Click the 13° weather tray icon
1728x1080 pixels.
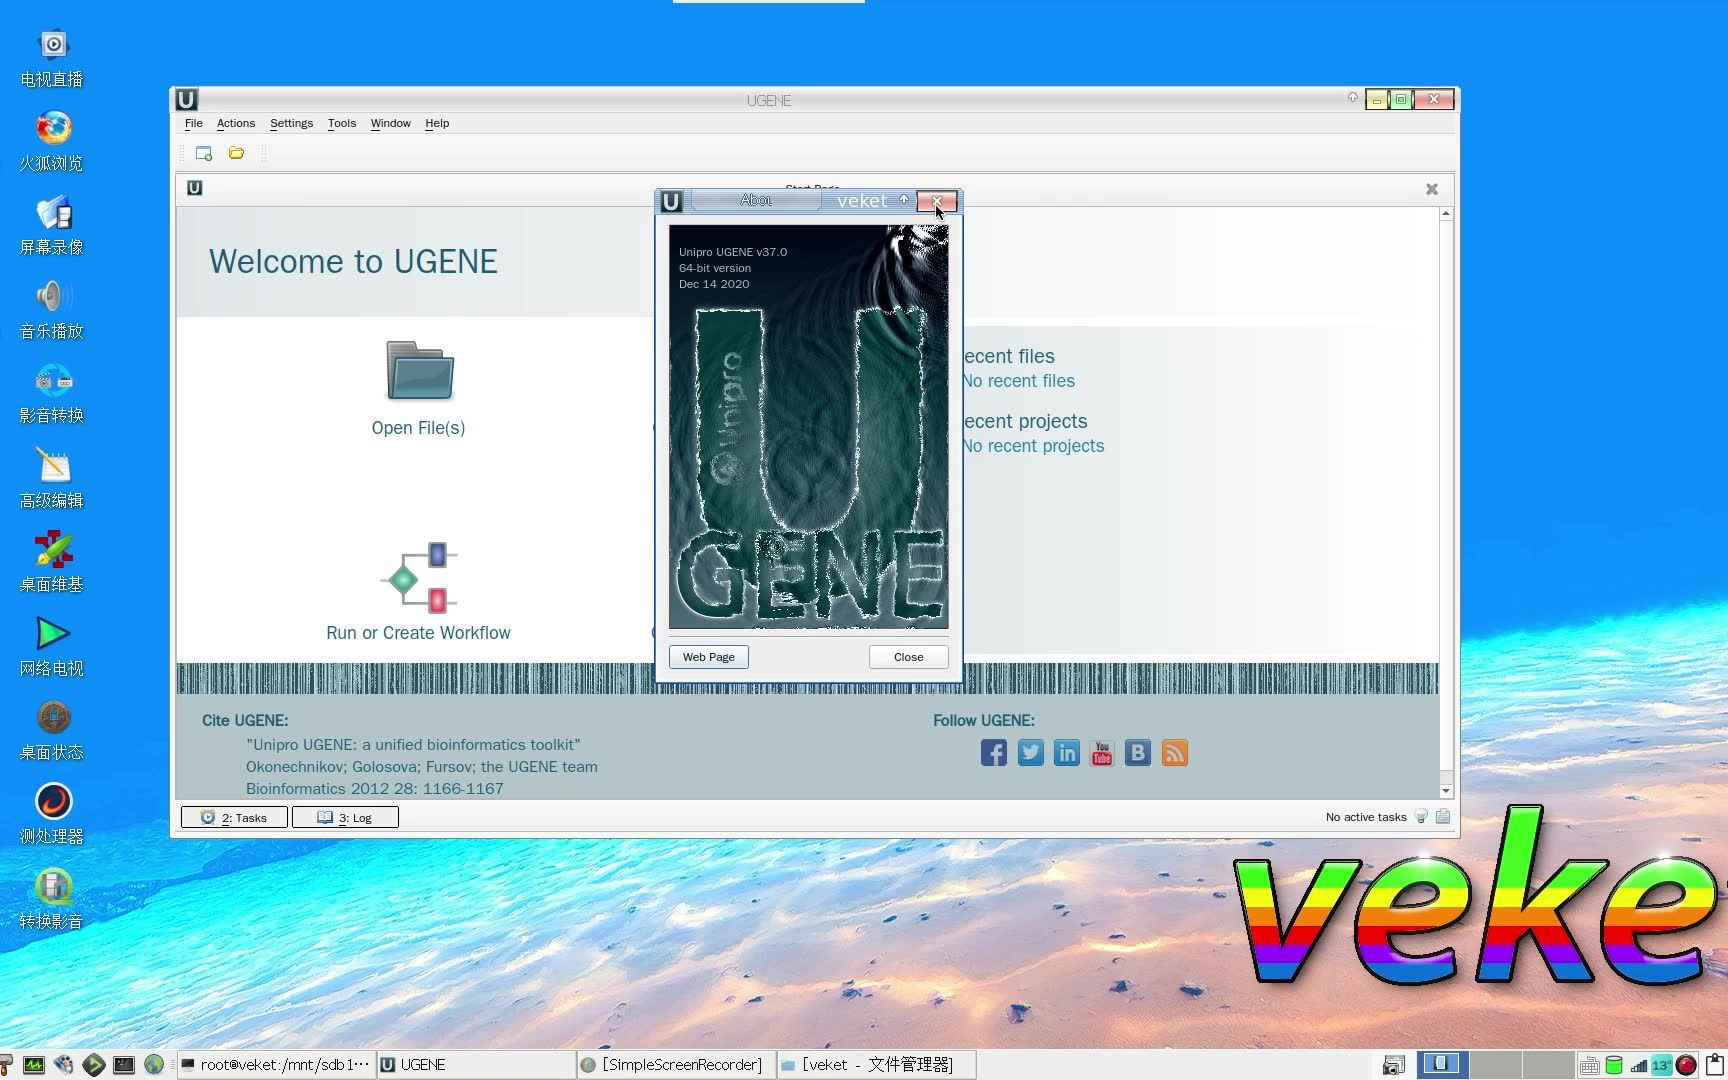pos(1661,1065)
